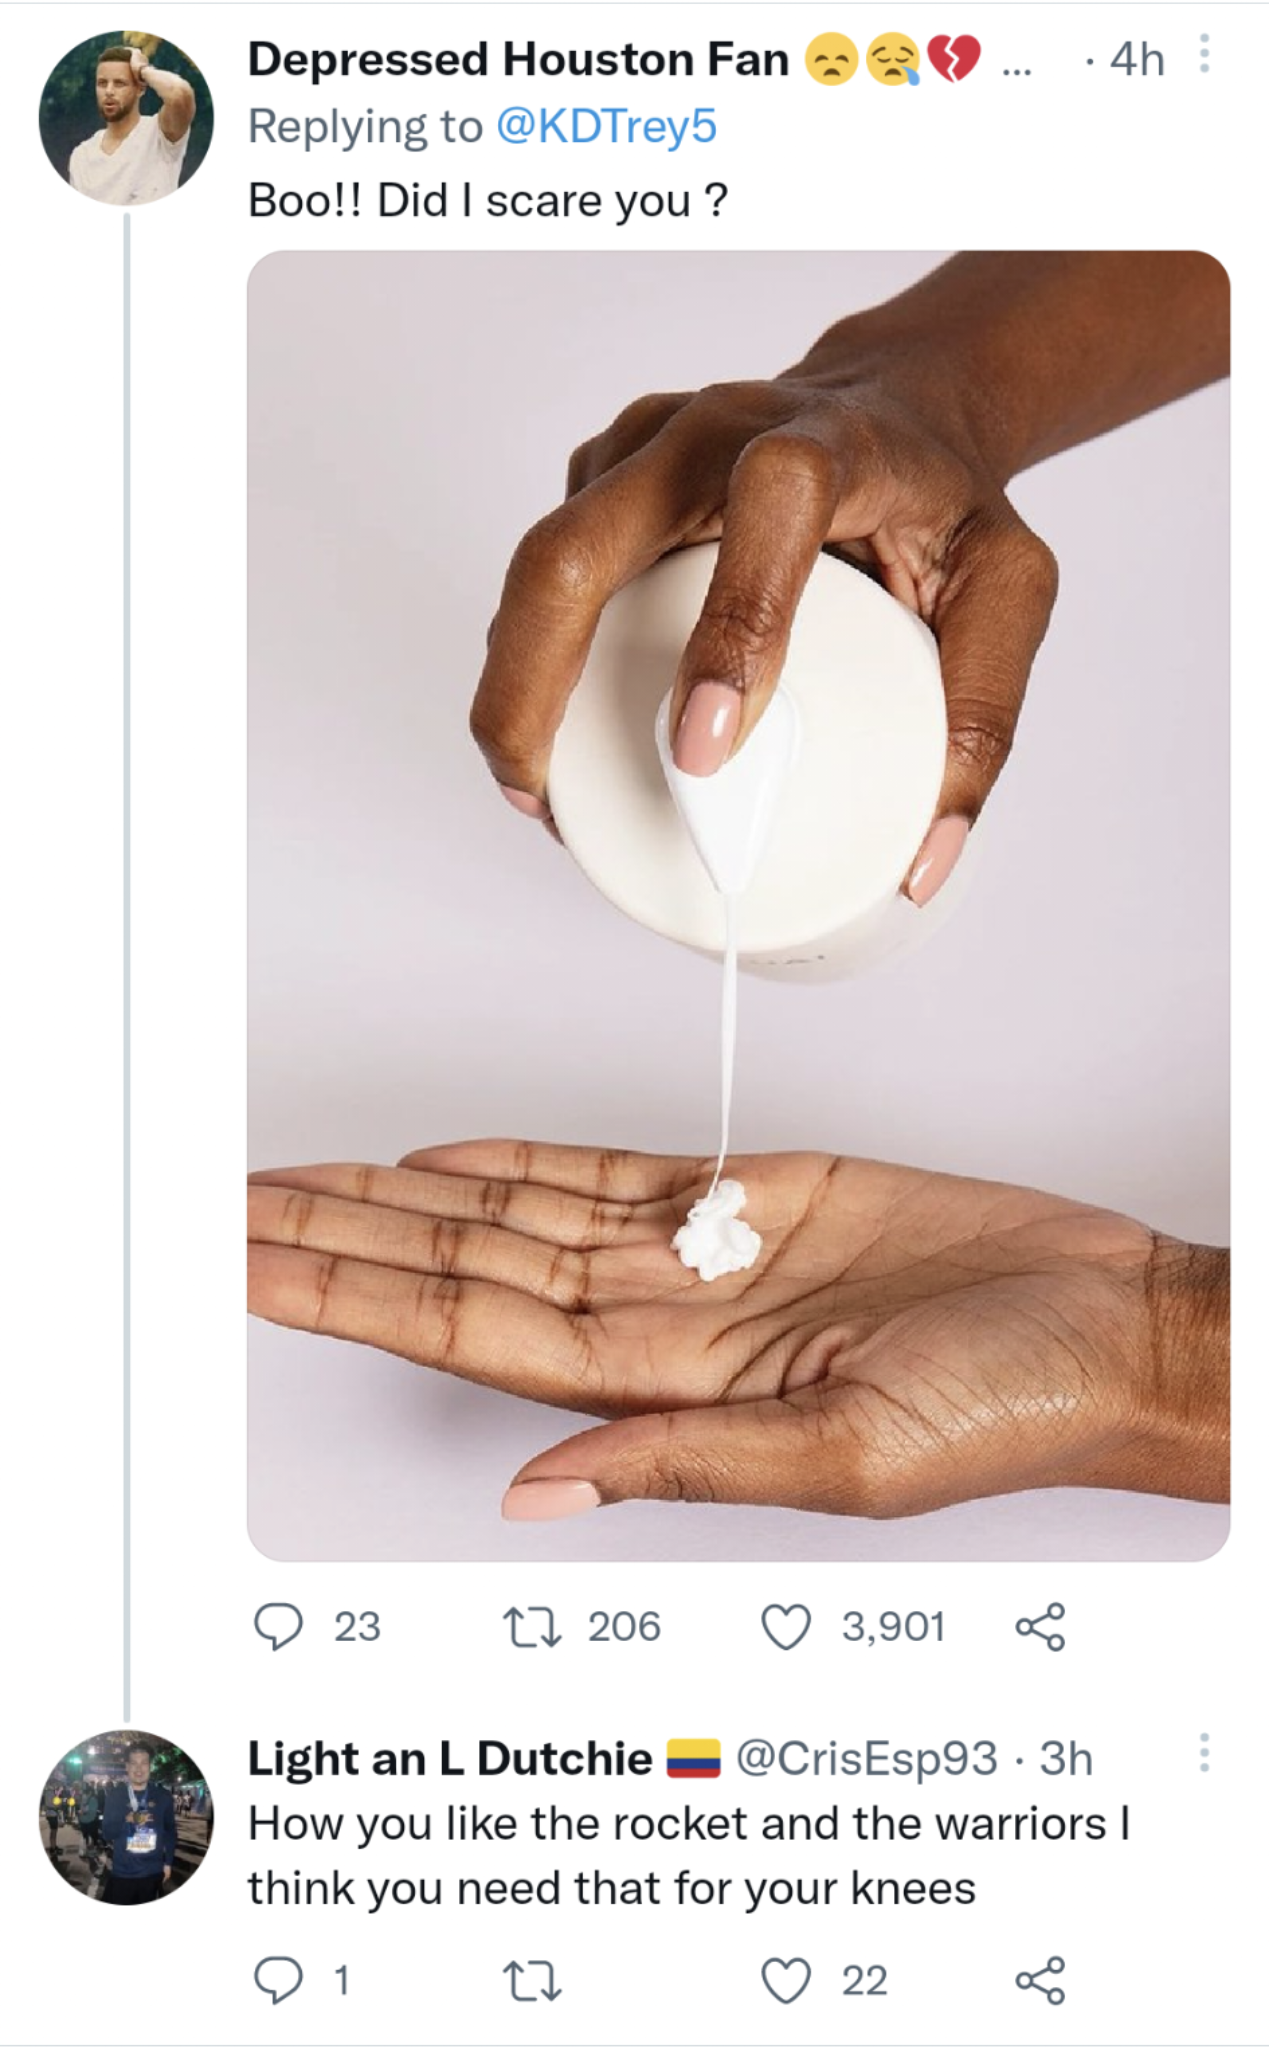Open the "Boo!! Did I scare you ?" tweet text
This screenshot has width=1269, height=2048.
488,201
